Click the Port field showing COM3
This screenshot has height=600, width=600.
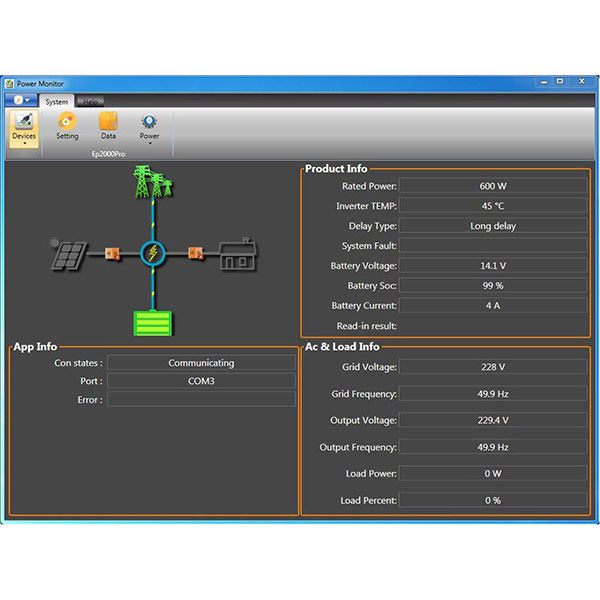[201, 381]
